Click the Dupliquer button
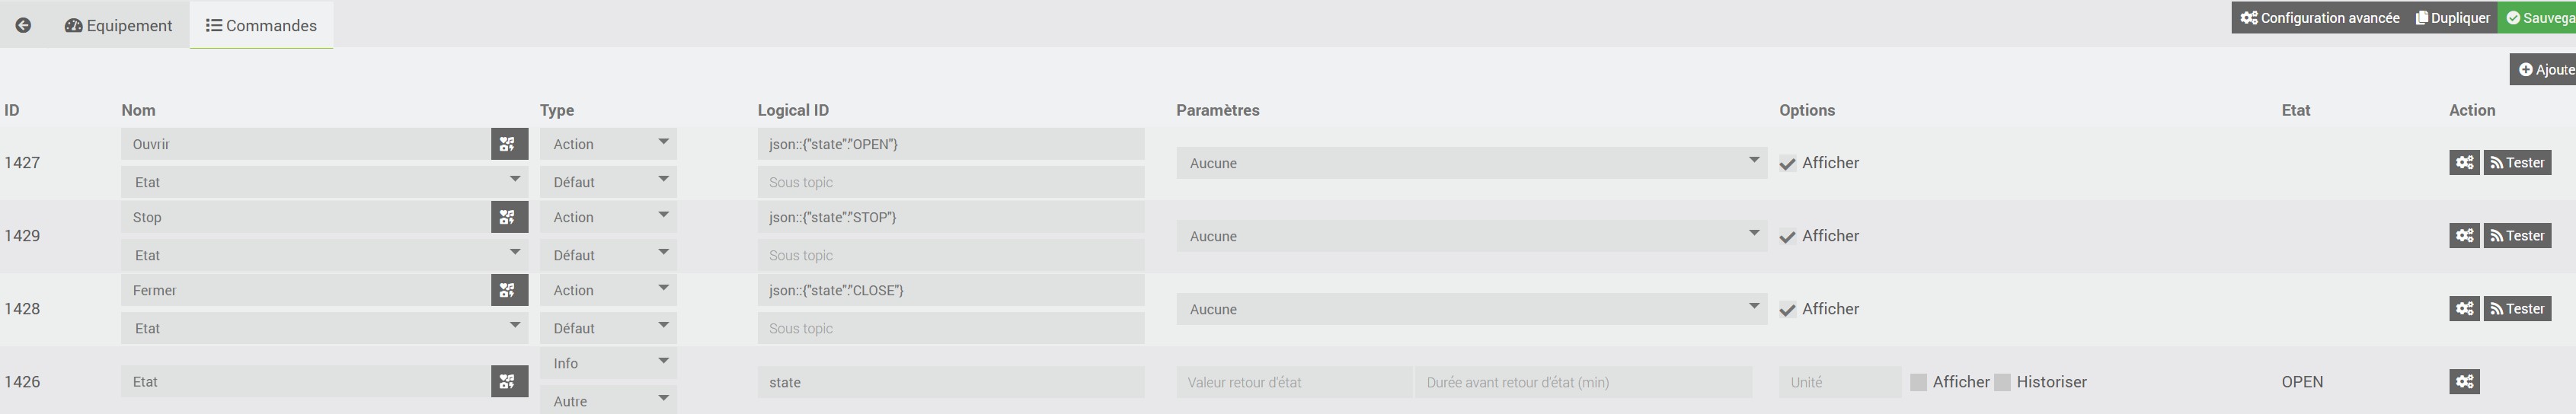 tap(2452, 18)
